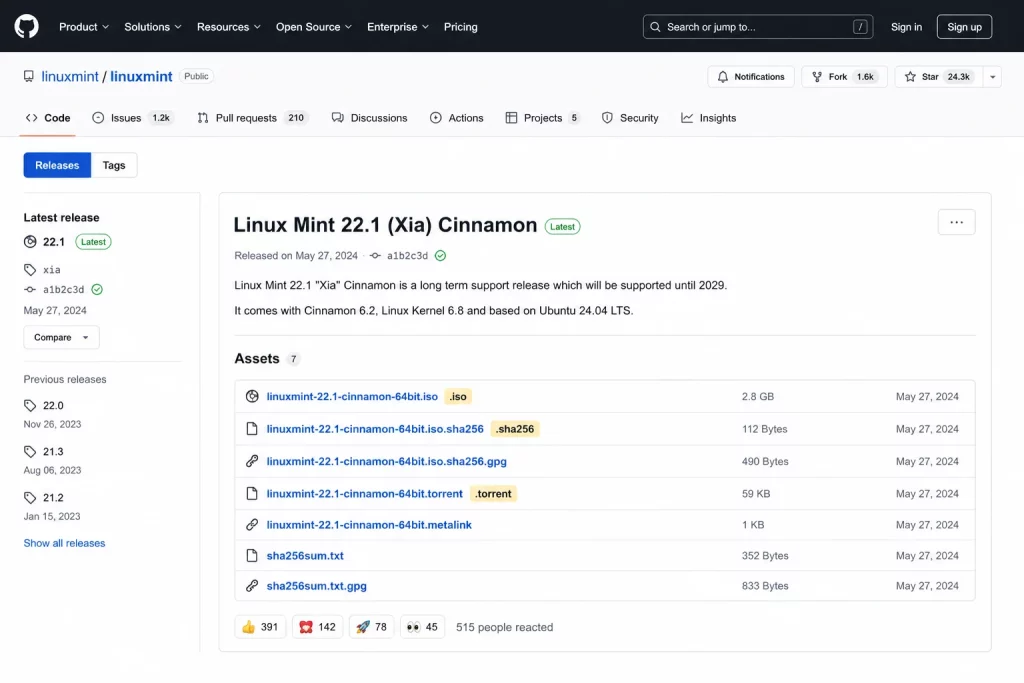Open the release three-dot options menu

click(x=956, y=222)
